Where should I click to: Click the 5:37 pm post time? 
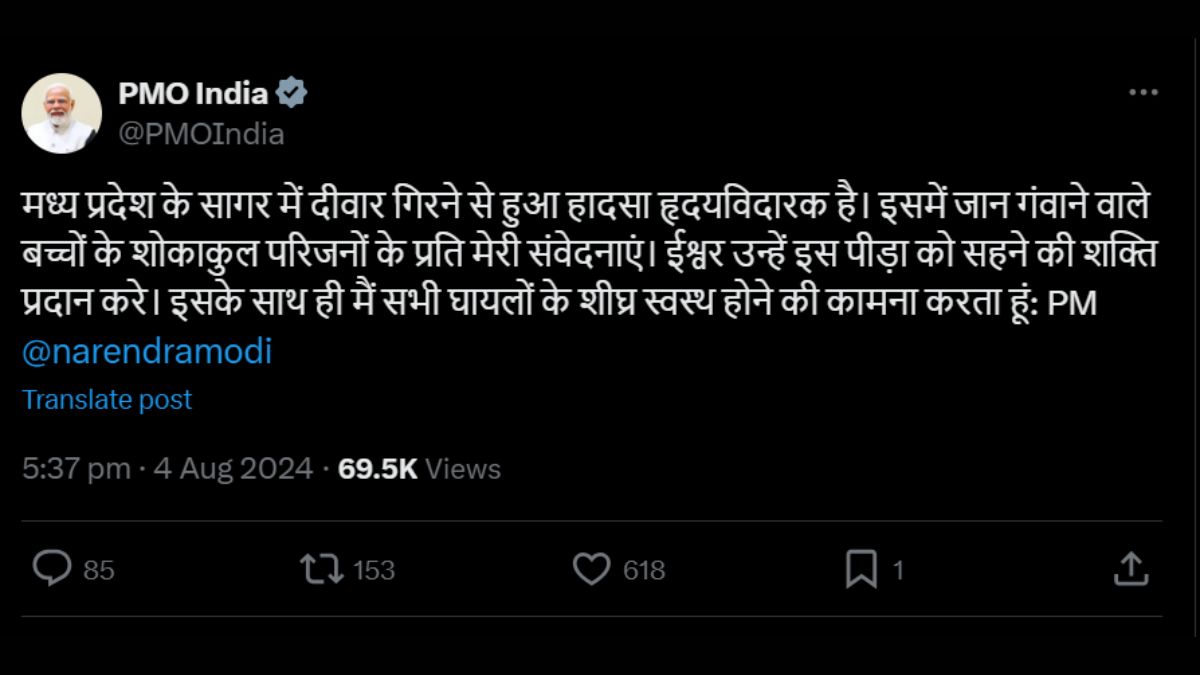pyautogui.click(x=76, y=469)
